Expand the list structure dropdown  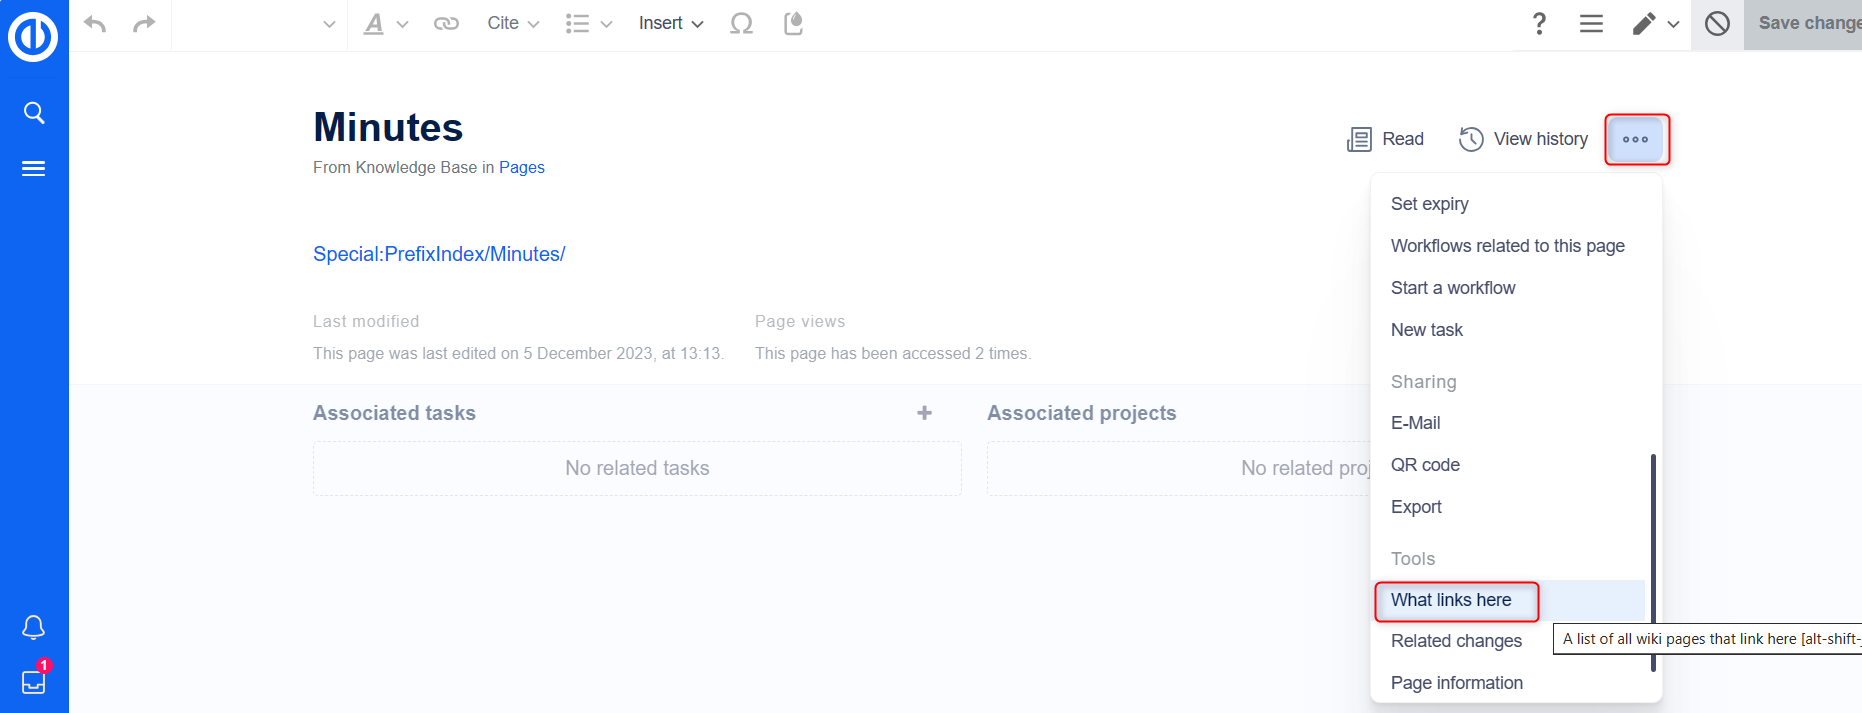coord(588,24)
